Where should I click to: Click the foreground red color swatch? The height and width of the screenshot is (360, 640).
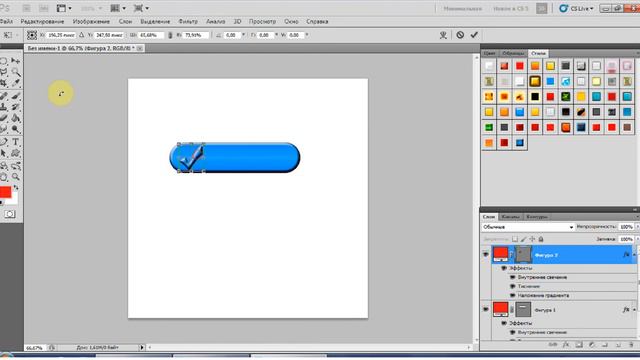[5, 192]
